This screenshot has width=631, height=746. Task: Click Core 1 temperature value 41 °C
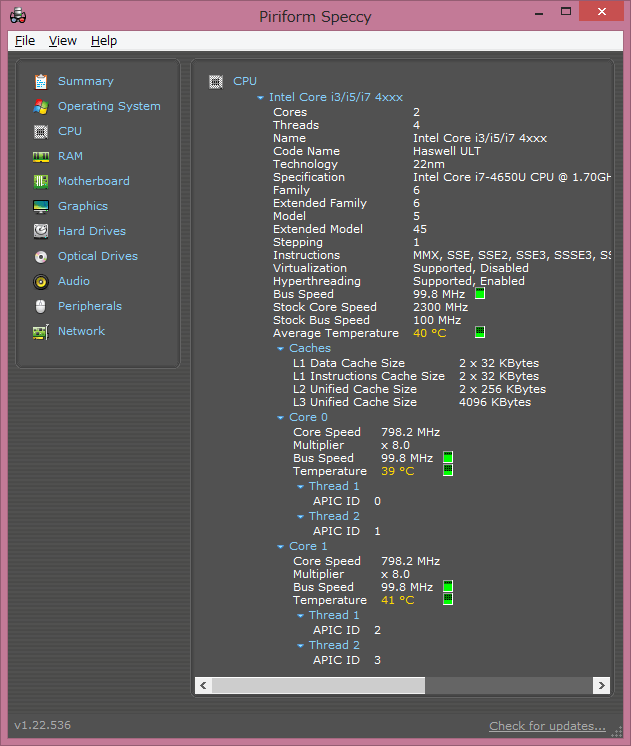pyautogui.click(x=397, y=600)
